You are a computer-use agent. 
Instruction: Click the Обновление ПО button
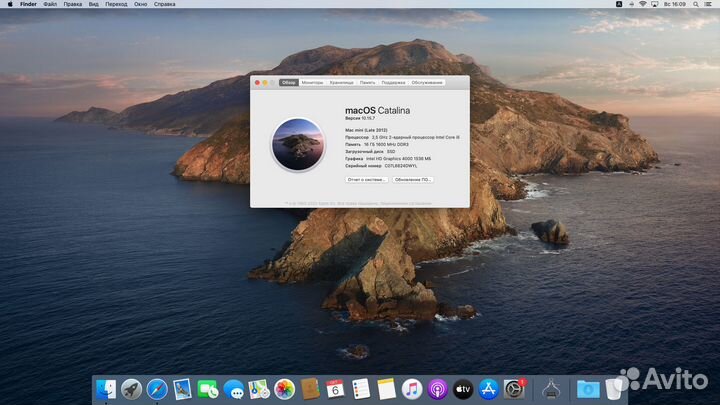pyautogui.click(x=413, y=180)
